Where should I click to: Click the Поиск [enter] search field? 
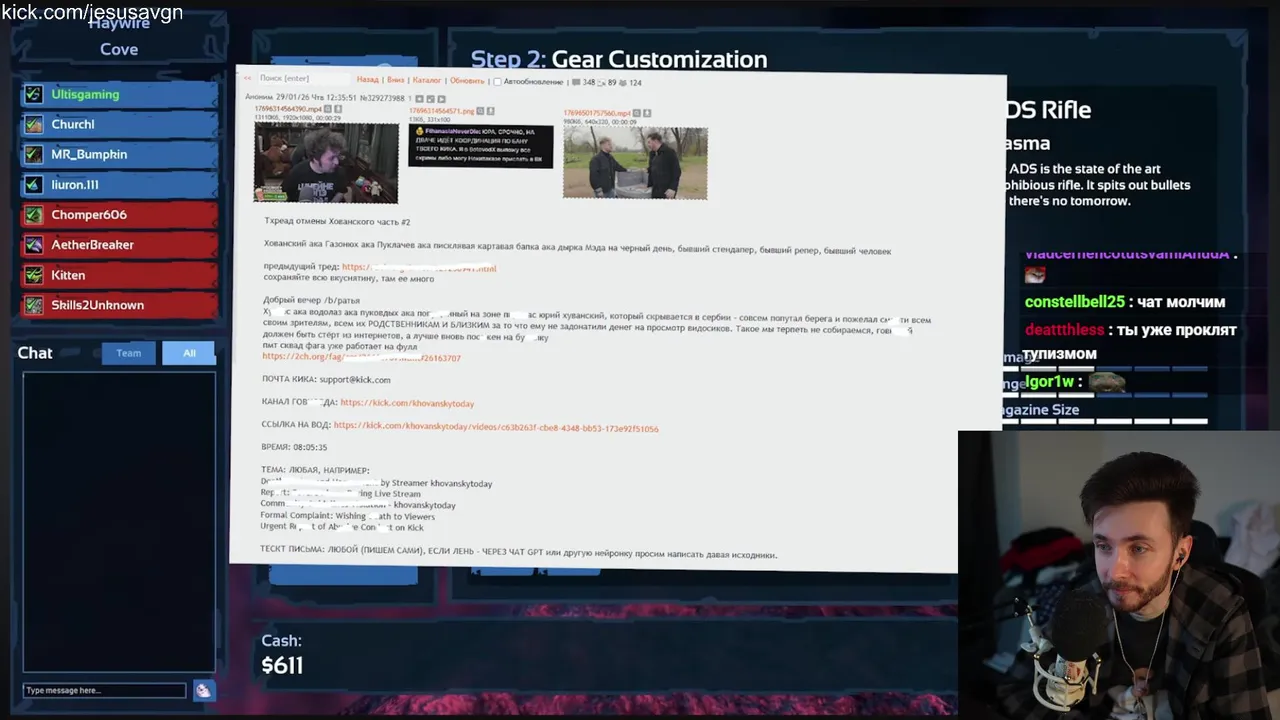pos(305,78)
